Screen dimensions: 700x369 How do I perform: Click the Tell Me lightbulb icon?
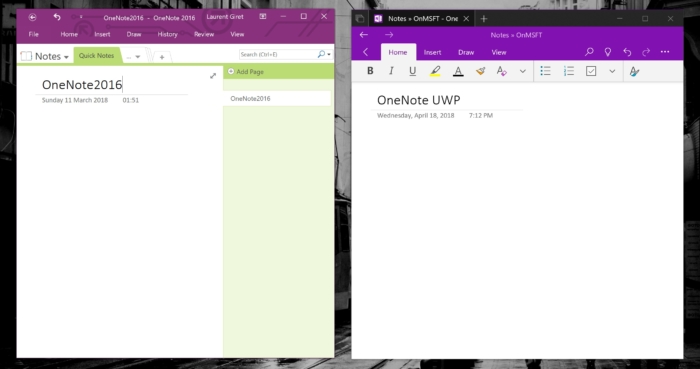608,52
